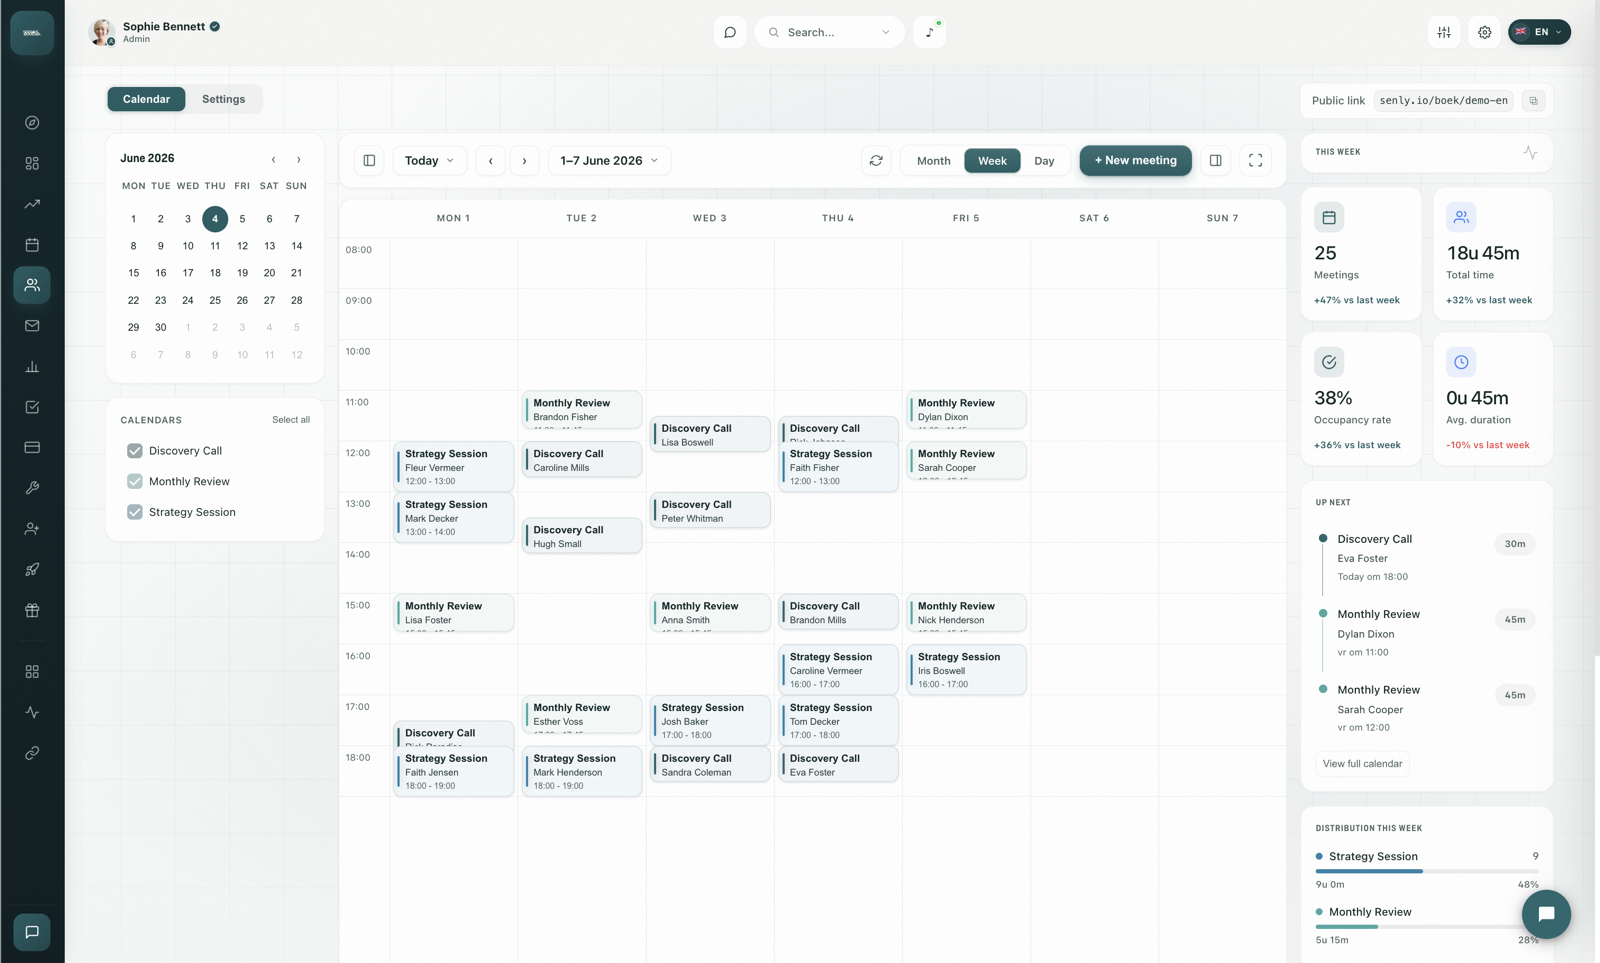Copy the public booking link
The height and width of the screenshot is (963, 1600).
1534,101
